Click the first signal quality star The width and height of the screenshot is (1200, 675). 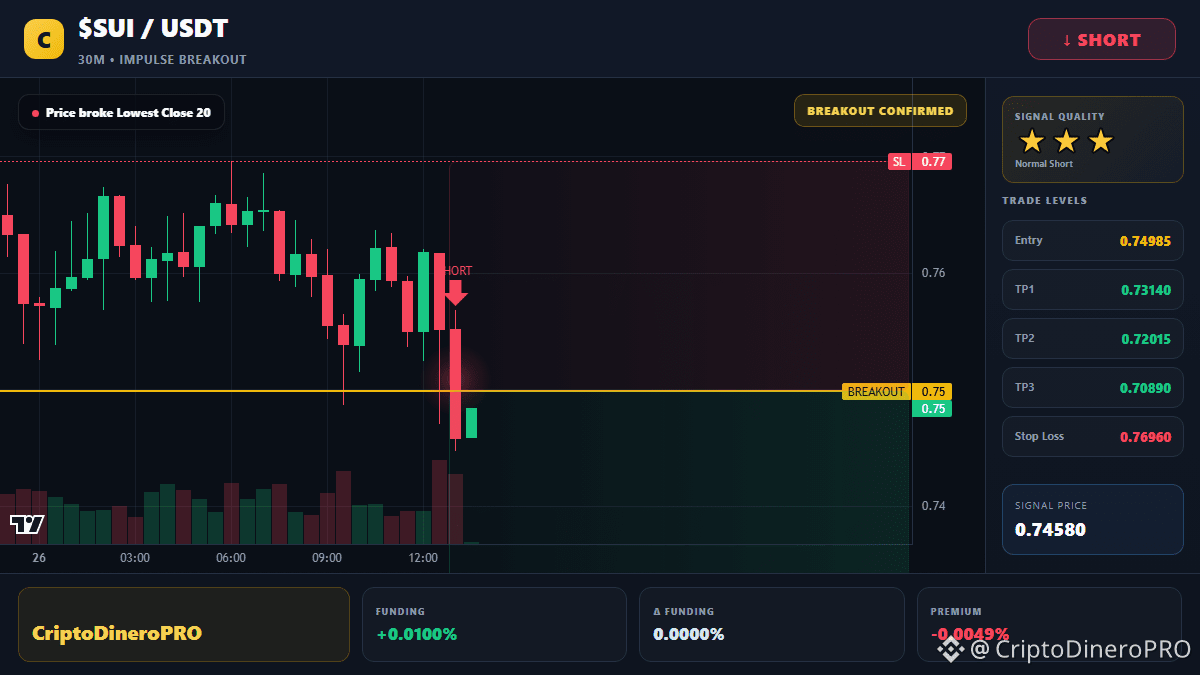tap(1032, 141)
